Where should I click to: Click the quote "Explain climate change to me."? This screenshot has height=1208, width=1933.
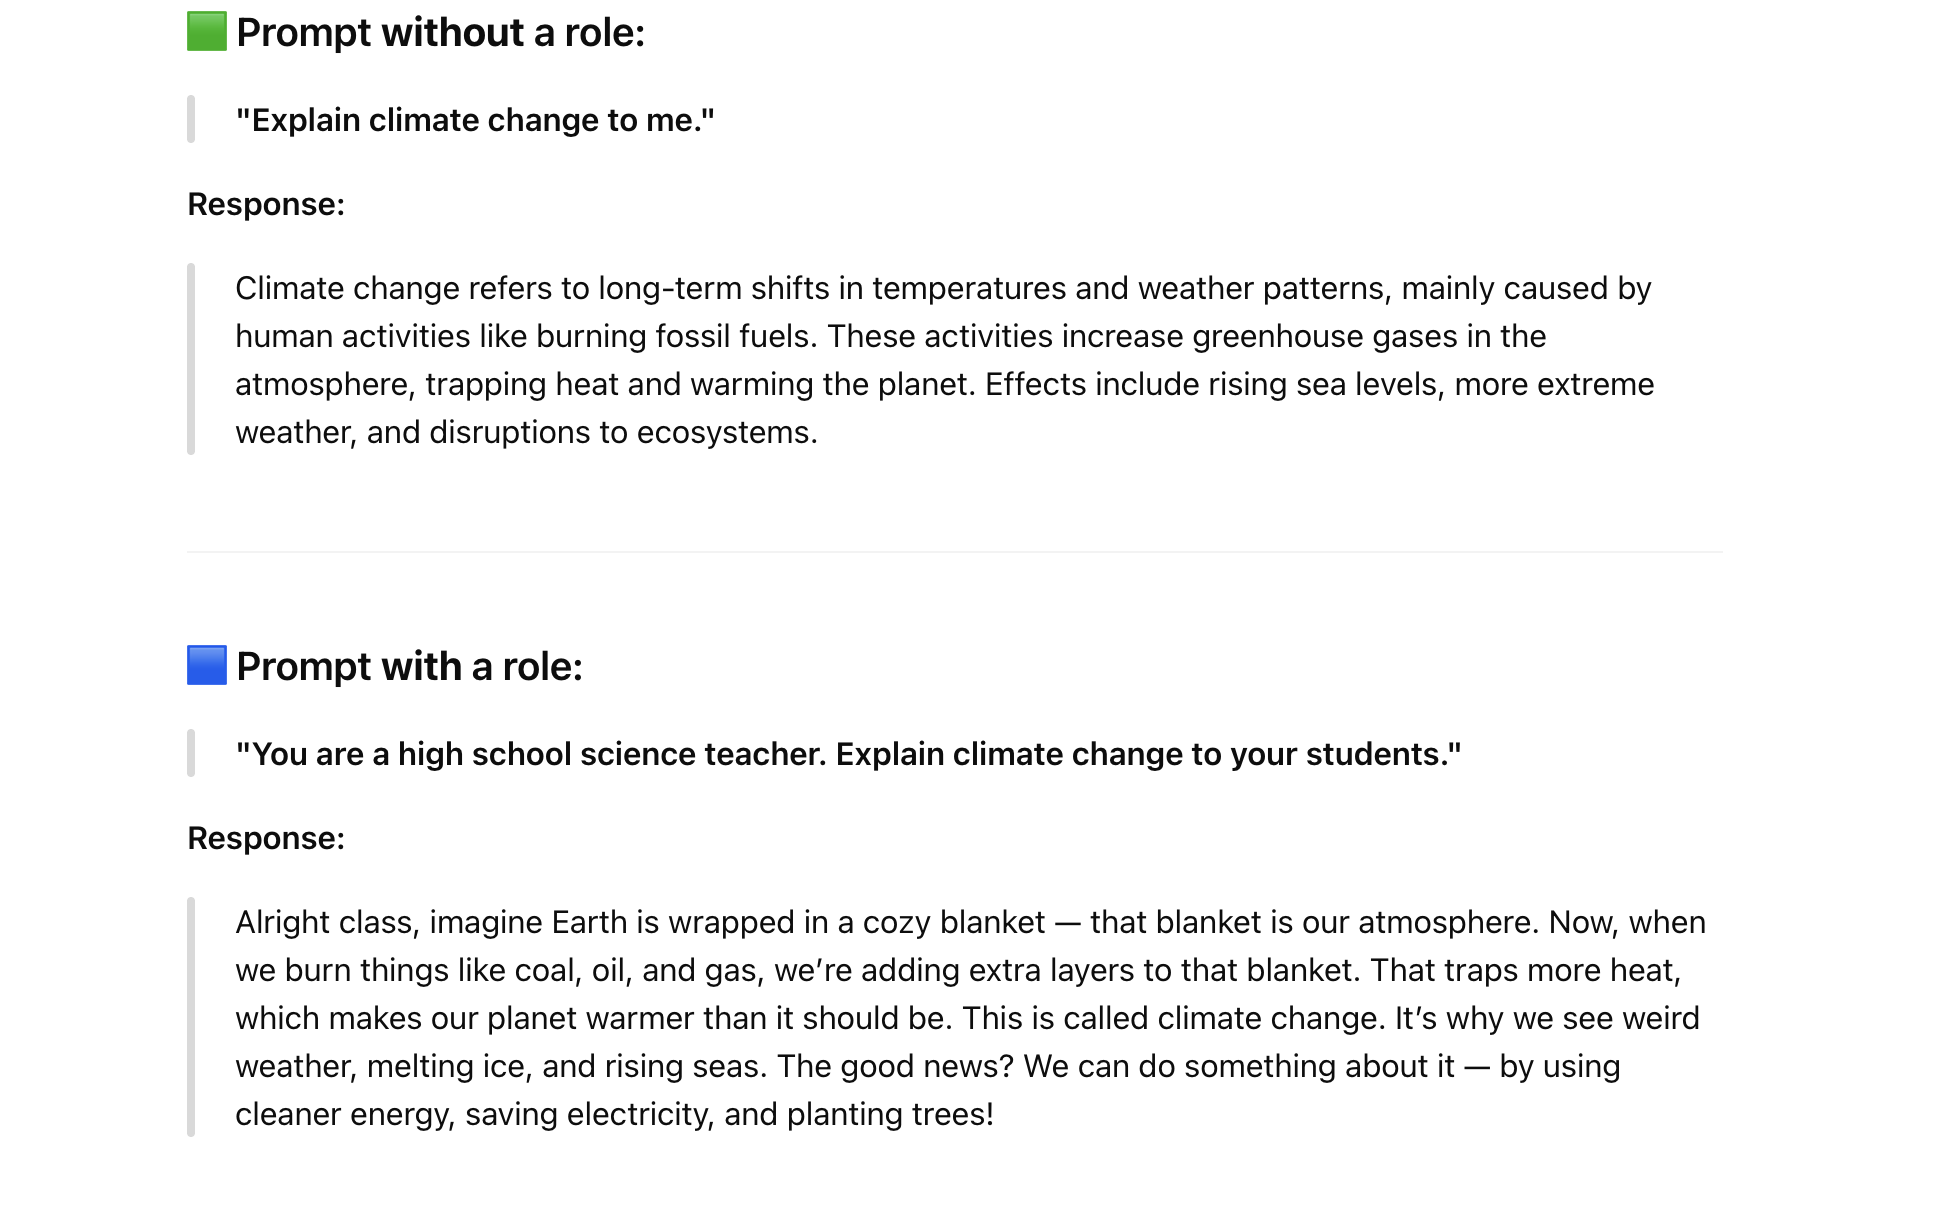click(x=475, y=120)
